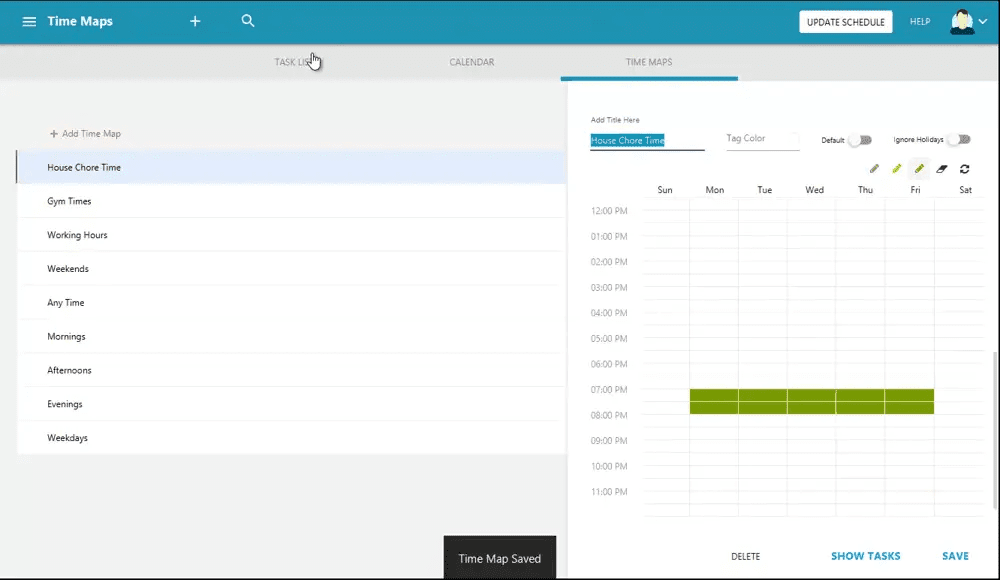Viewport: 1000px width, 580px height.
Task: Click the circular arrows reset icon
Action: click(964, 169)
